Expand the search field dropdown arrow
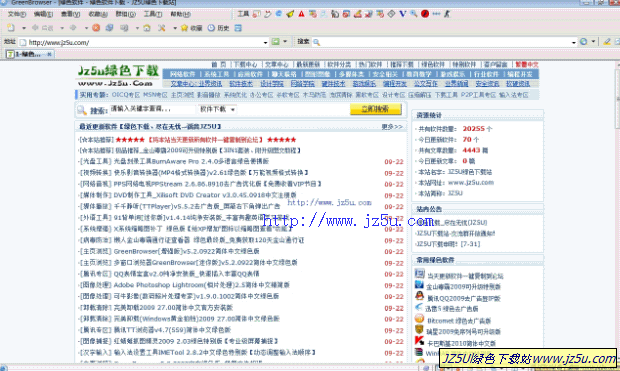Screen dimensions: 620x371 pyautogui.click(x=573, y=42)
